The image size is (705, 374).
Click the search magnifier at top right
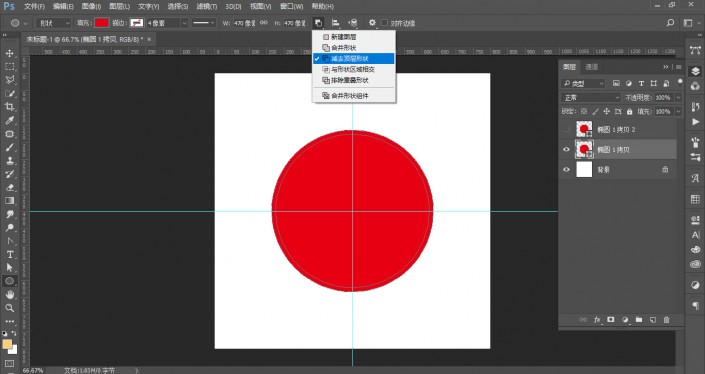point(670,22)
